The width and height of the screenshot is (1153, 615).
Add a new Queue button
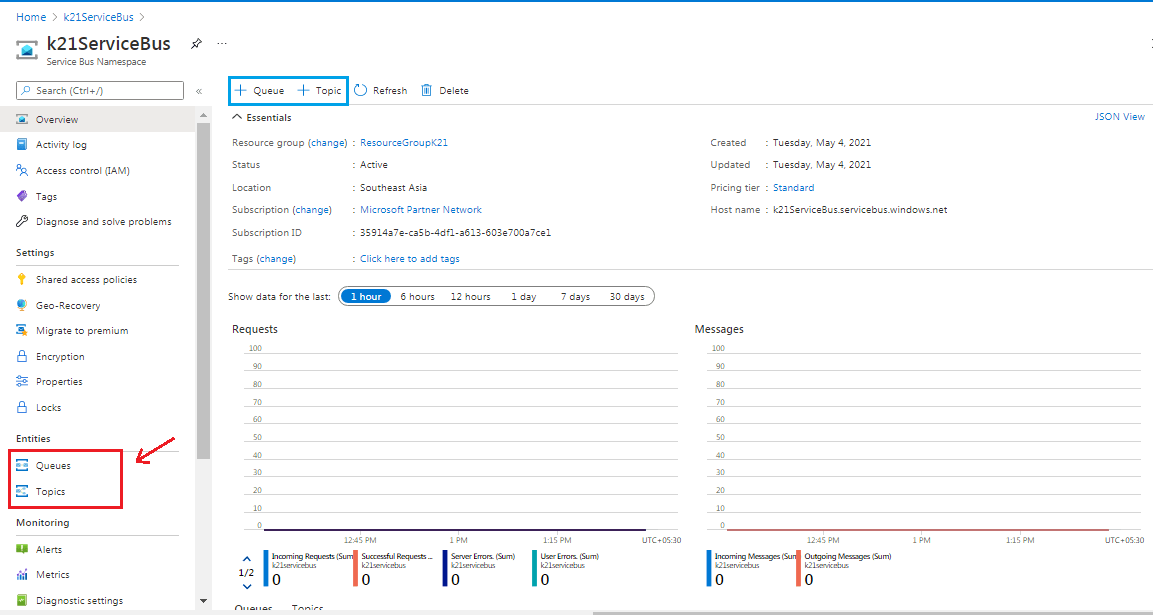point(259,90)
